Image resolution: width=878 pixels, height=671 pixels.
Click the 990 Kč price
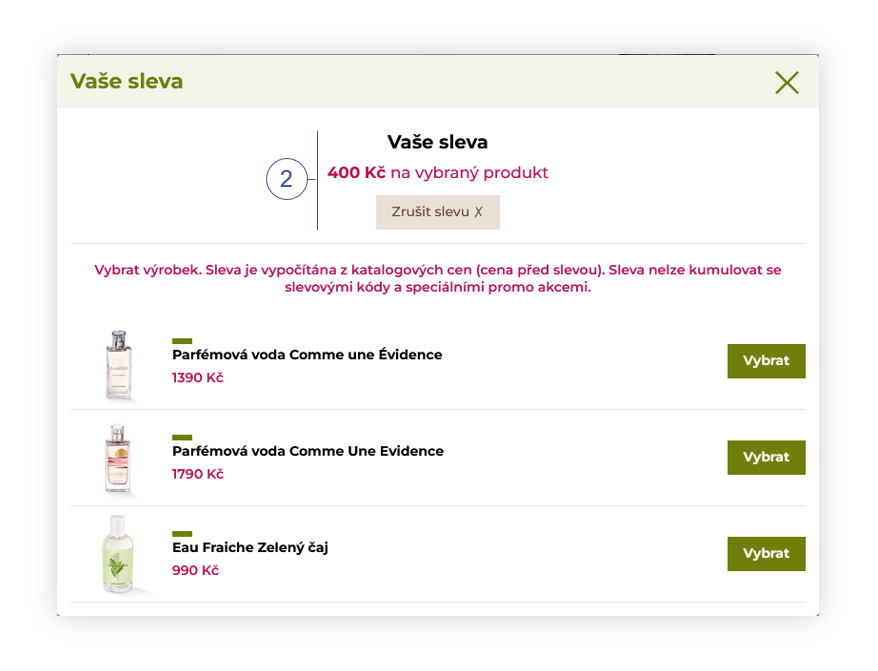tap(195, 570)
